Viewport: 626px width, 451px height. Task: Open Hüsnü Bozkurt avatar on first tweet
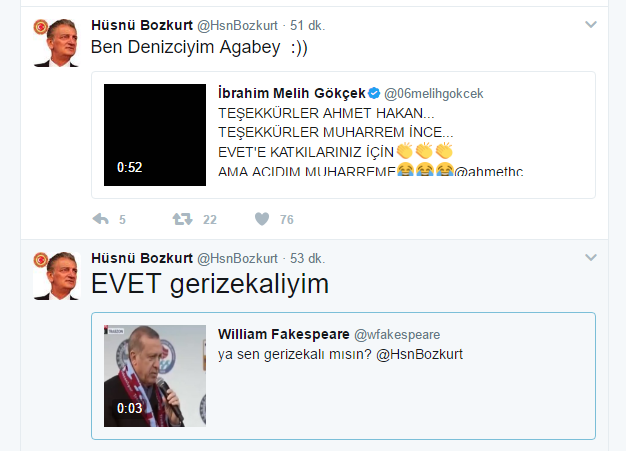pyautogui.click(x=56, y=40)
